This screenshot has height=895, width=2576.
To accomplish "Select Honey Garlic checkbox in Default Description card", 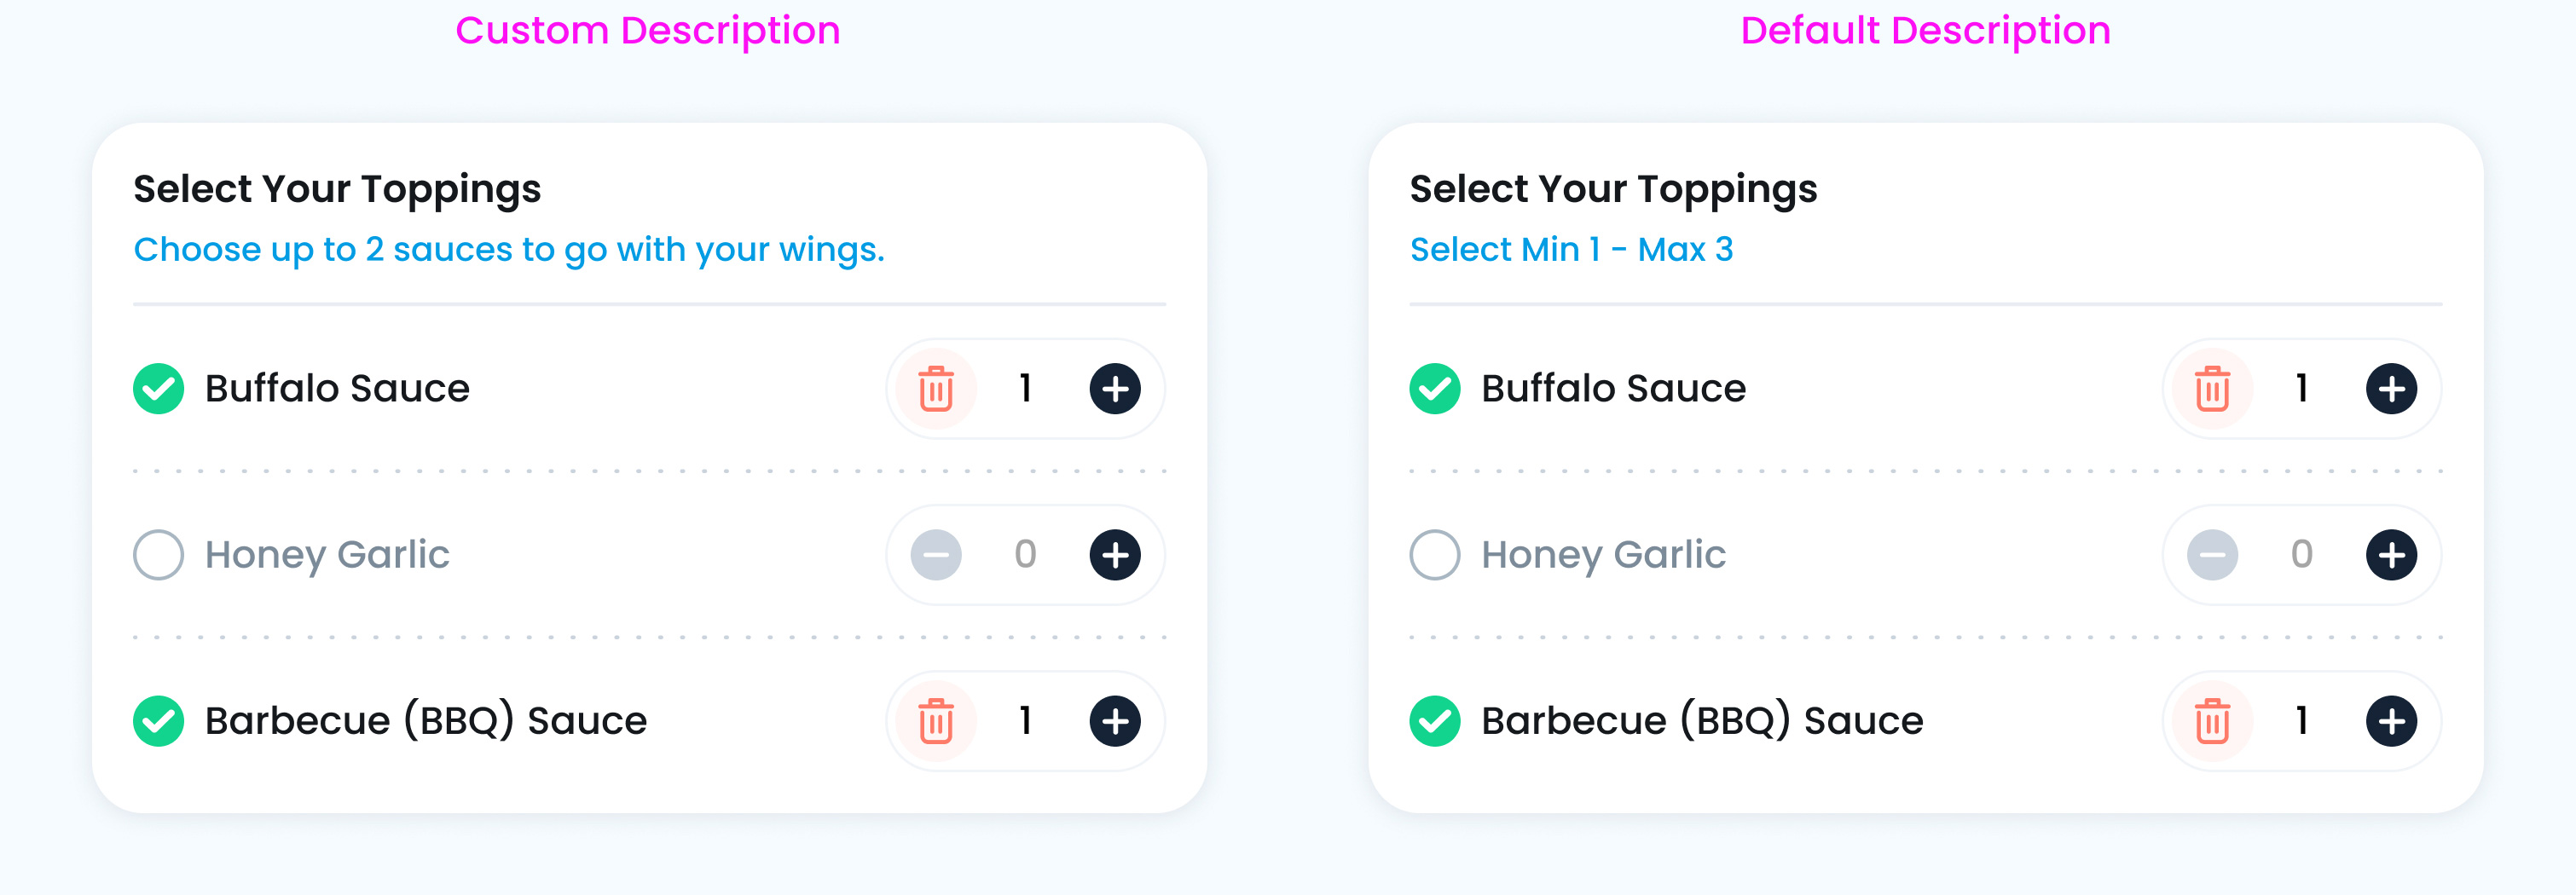I will (1434, 554).
